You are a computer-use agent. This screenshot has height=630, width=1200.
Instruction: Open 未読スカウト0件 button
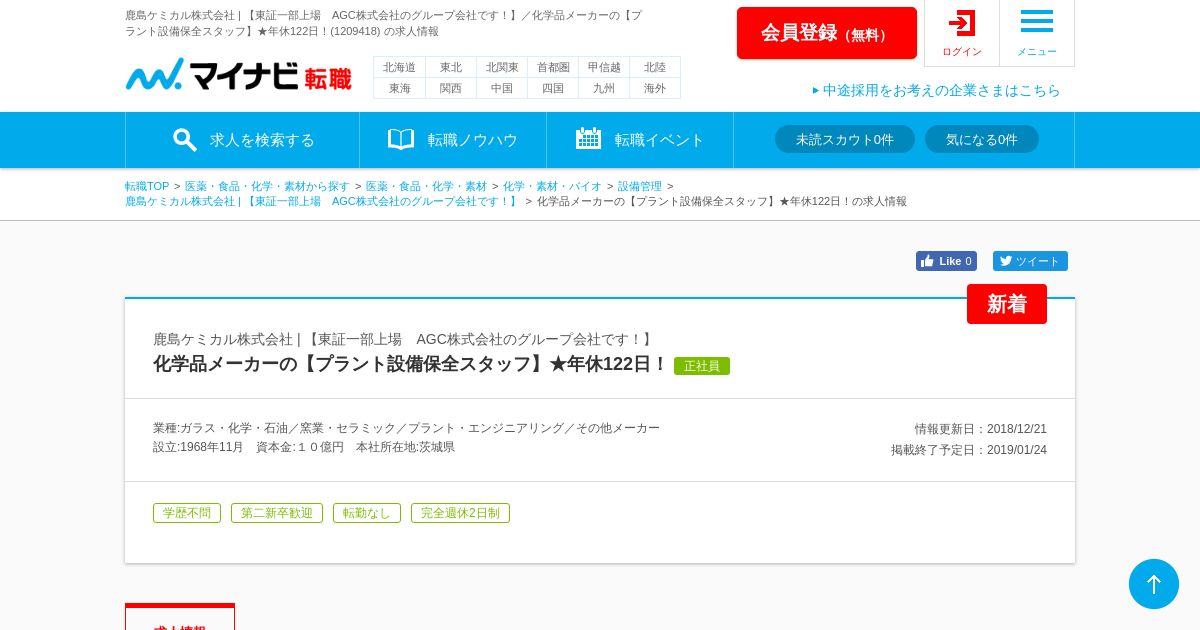pos(845,139)
